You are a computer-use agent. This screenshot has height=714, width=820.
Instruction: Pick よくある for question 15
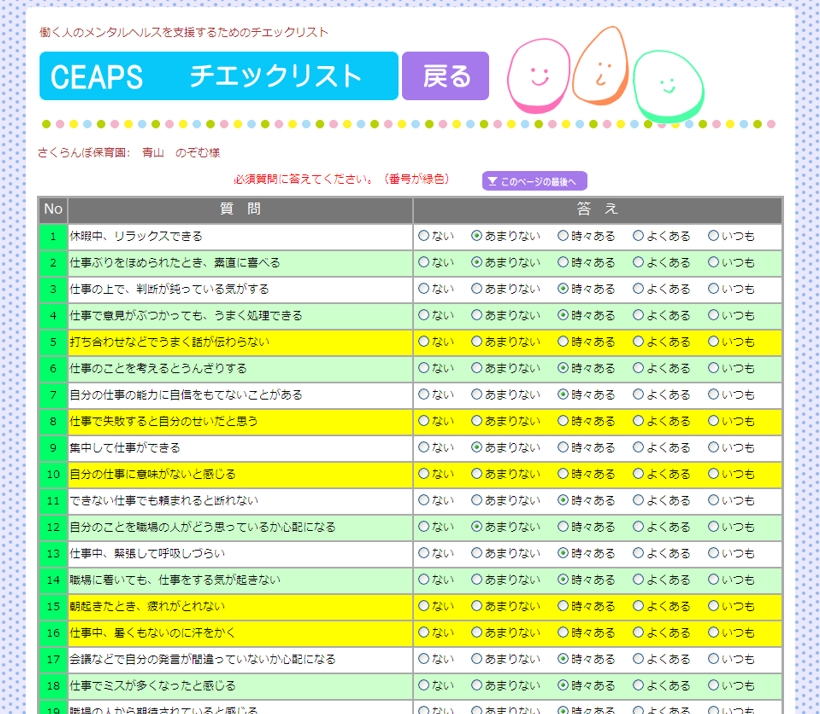tap(638, 606)
